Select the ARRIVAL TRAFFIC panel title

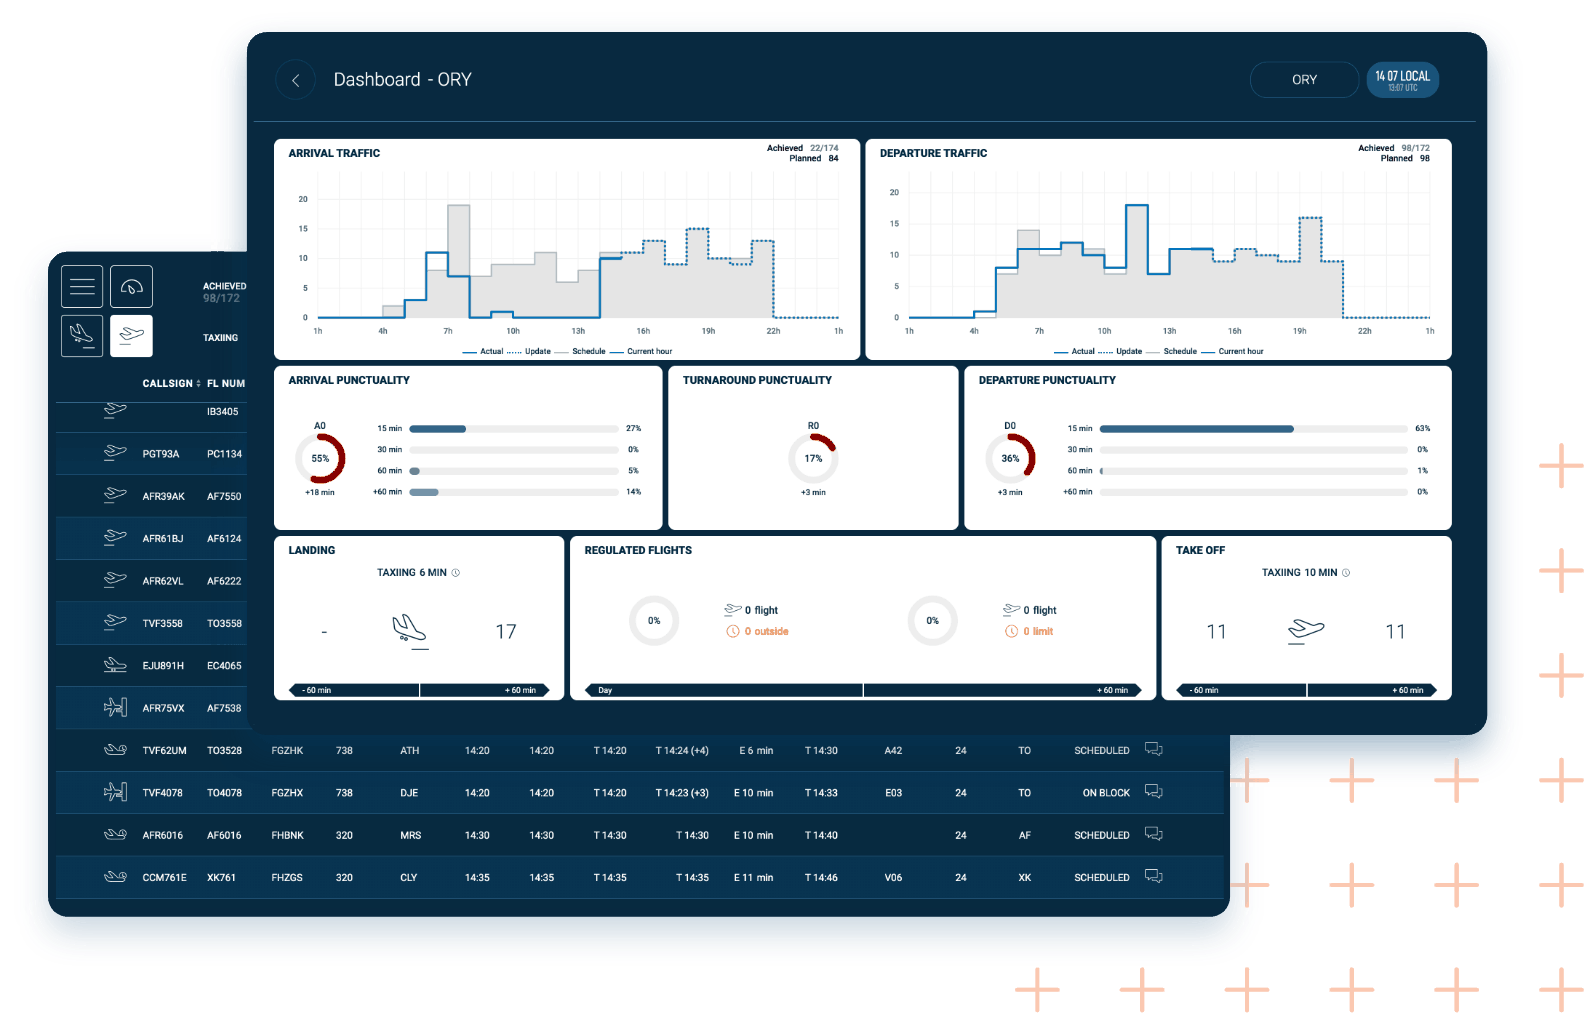point(334,154)
